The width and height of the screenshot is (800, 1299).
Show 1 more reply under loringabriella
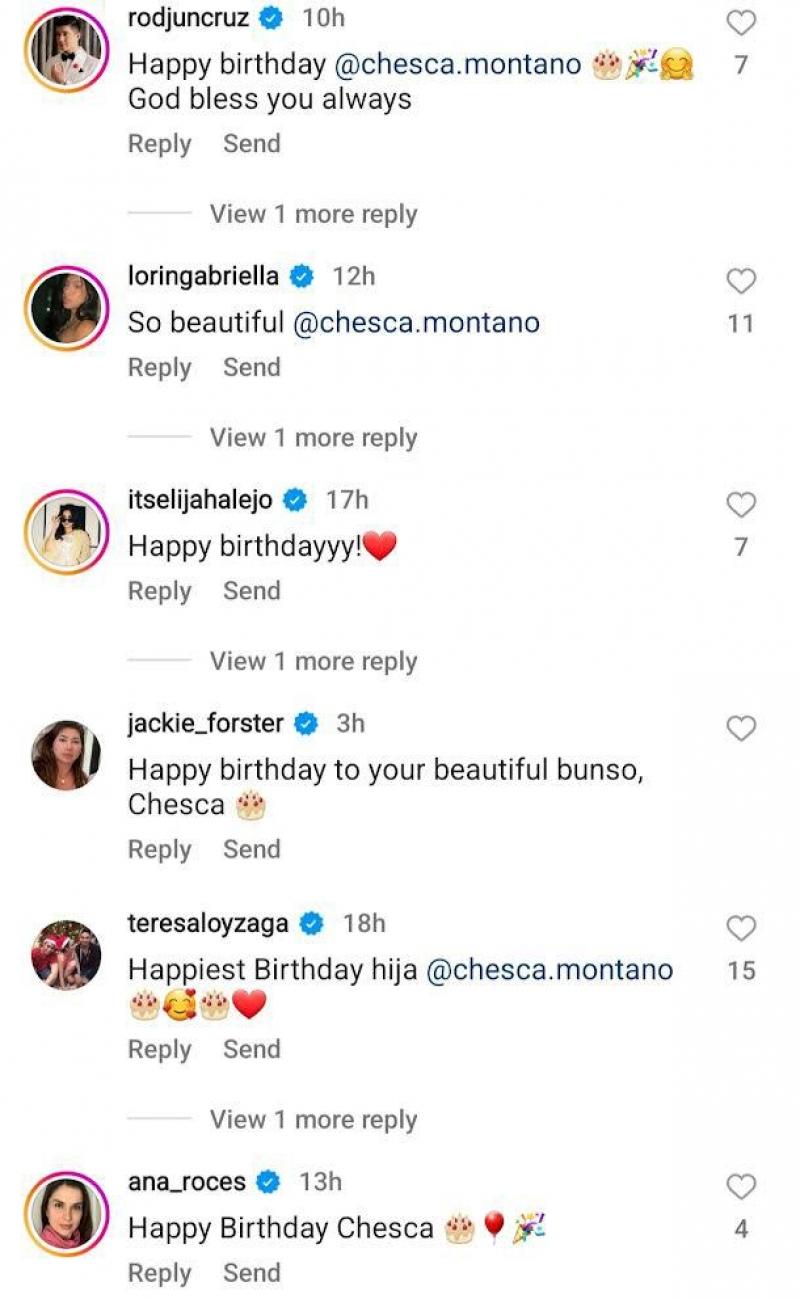click(313, 438)
